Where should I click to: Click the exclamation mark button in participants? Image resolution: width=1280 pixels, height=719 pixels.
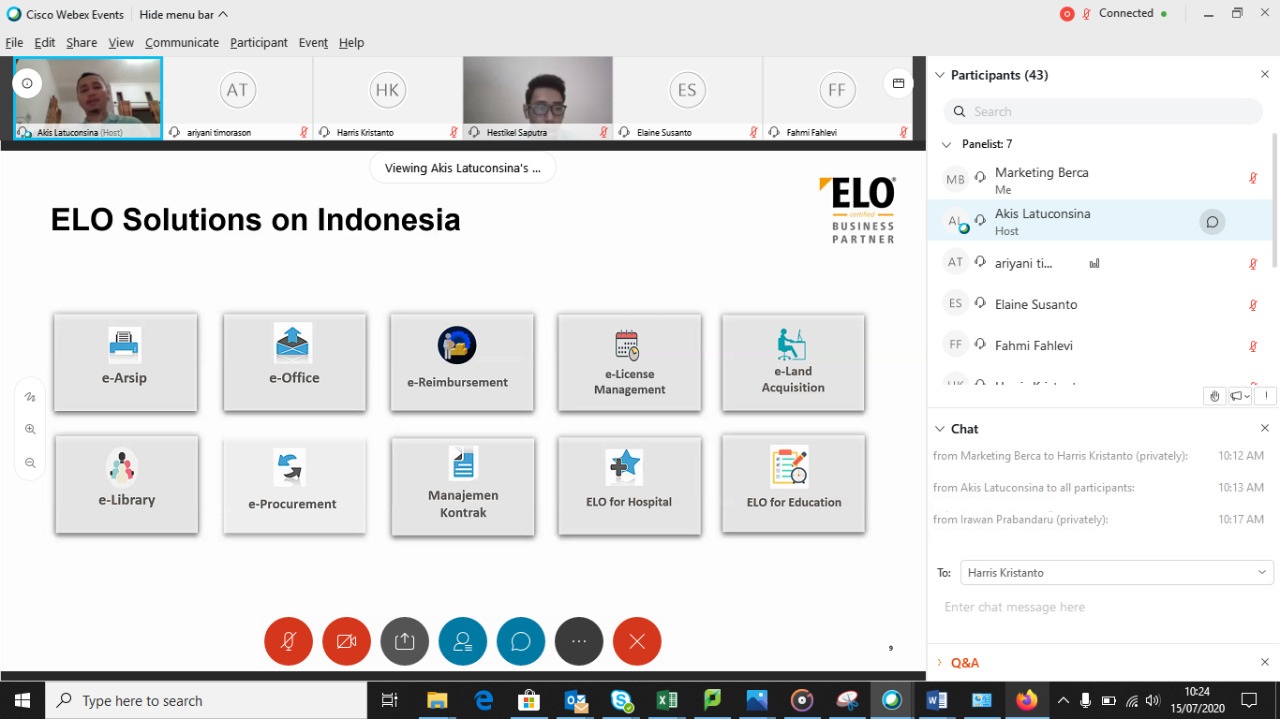coord(1266,396)
